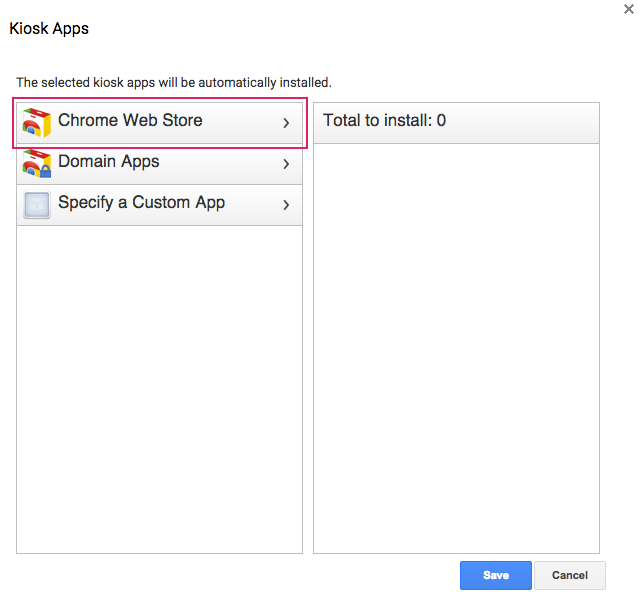The height and width of the screenshot is (597, 639).
Task: Expand the Specify a Custom App chevron
Action: click(286, 205)
